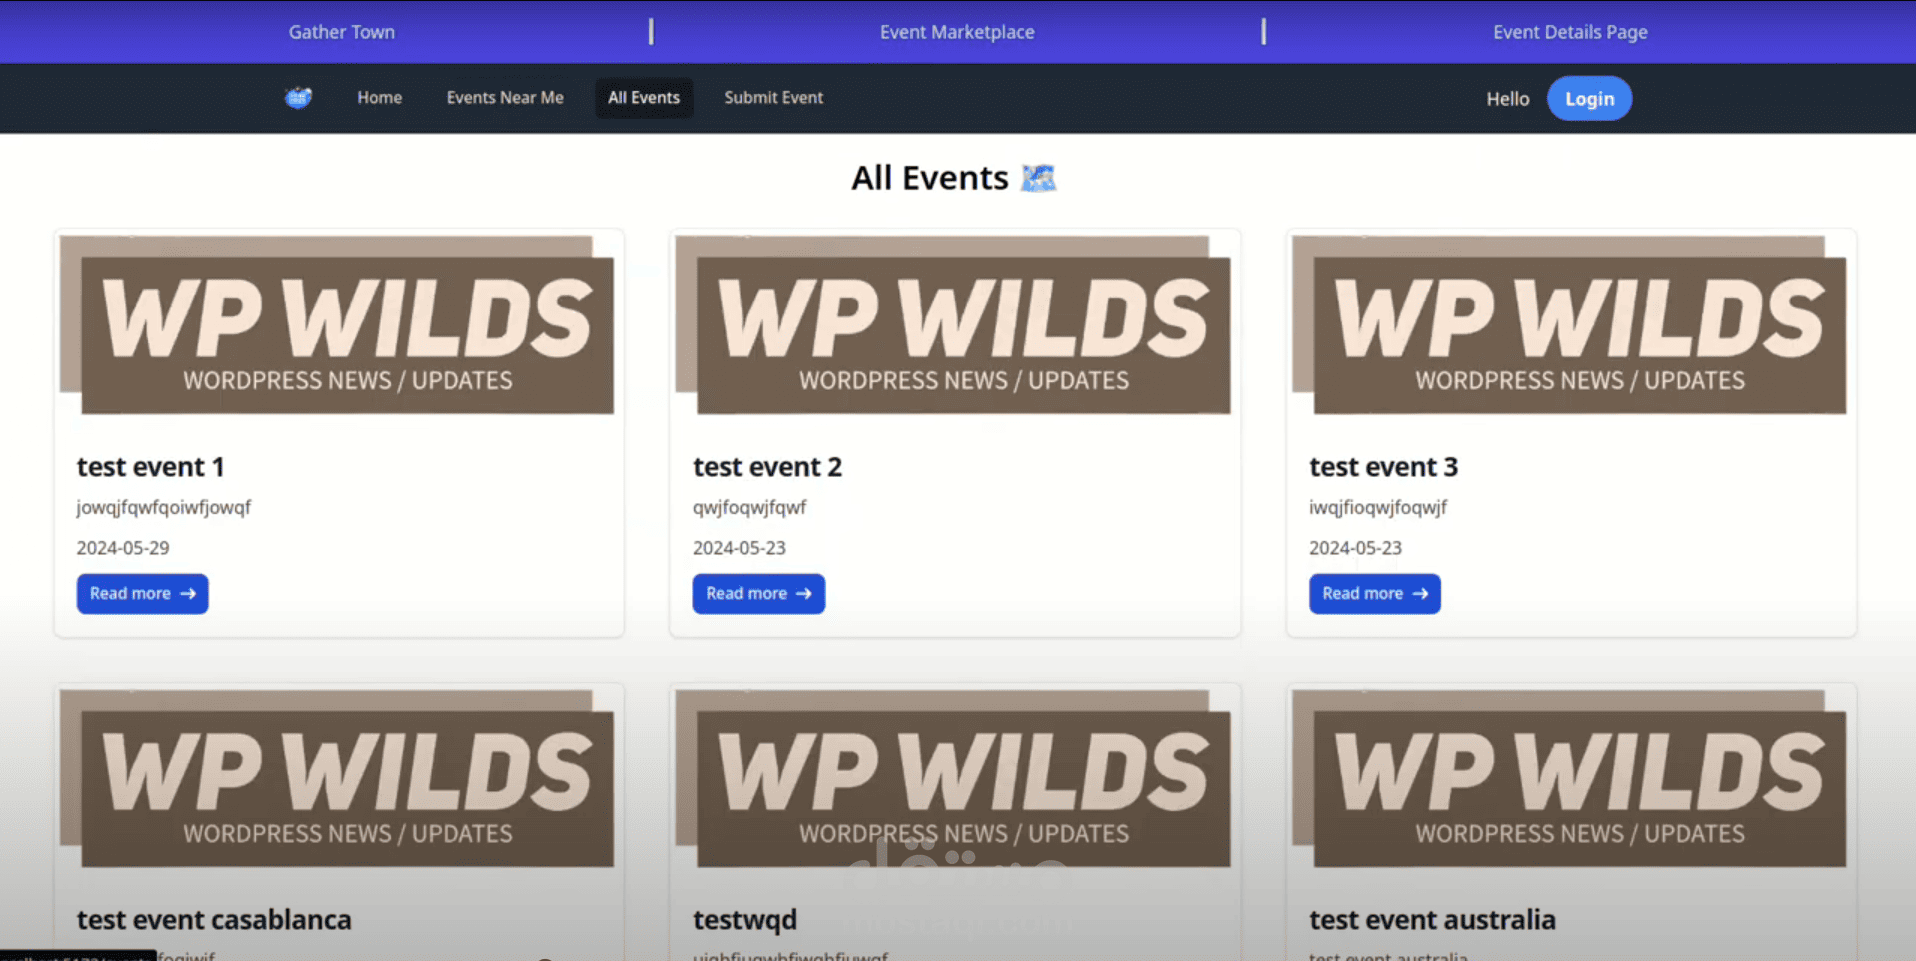Screen dimensions: 1916x961
Task: Open Event Details Page banner link
Action: tap(1570, 32)
